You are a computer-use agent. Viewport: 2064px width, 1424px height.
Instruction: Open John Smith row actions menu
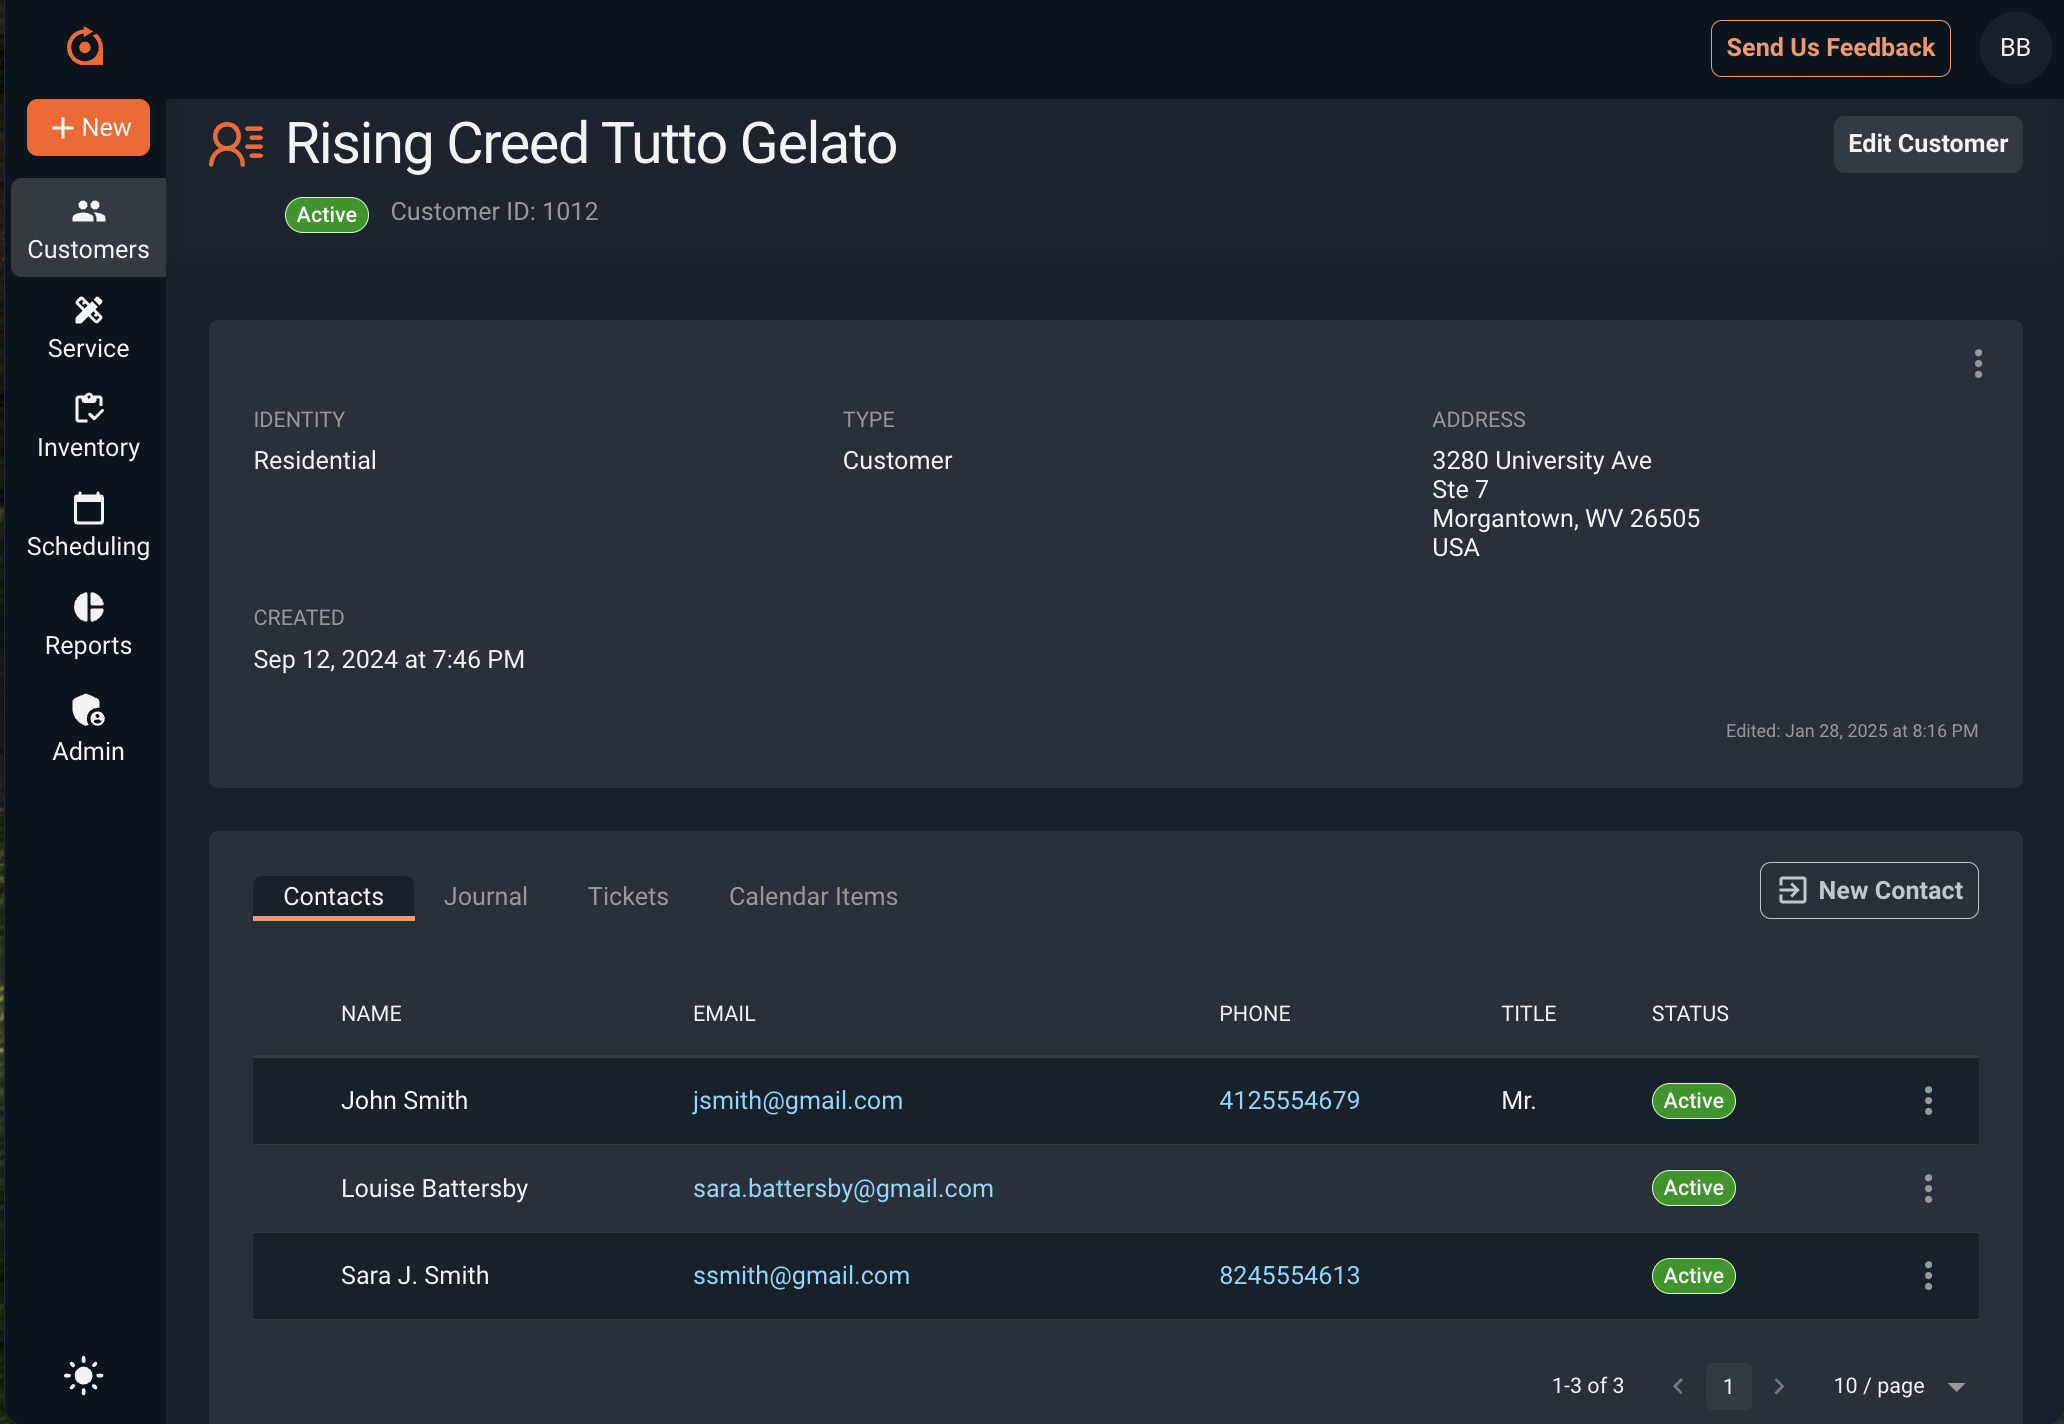[x=1927, y=1101]
